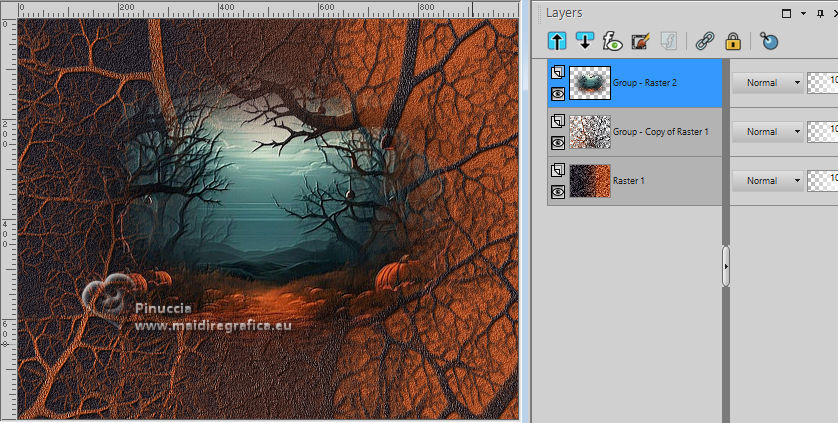The image size is (838, 423).
Task: Collapse the layers pane splitter arrow handle
Action: click(726, 266)
